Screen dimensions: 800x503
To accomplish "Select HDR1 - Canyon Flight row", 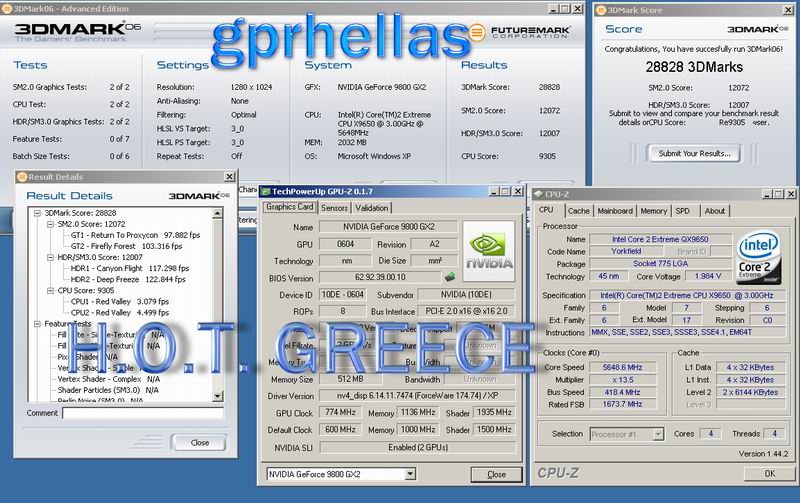I will pos(130,268).
